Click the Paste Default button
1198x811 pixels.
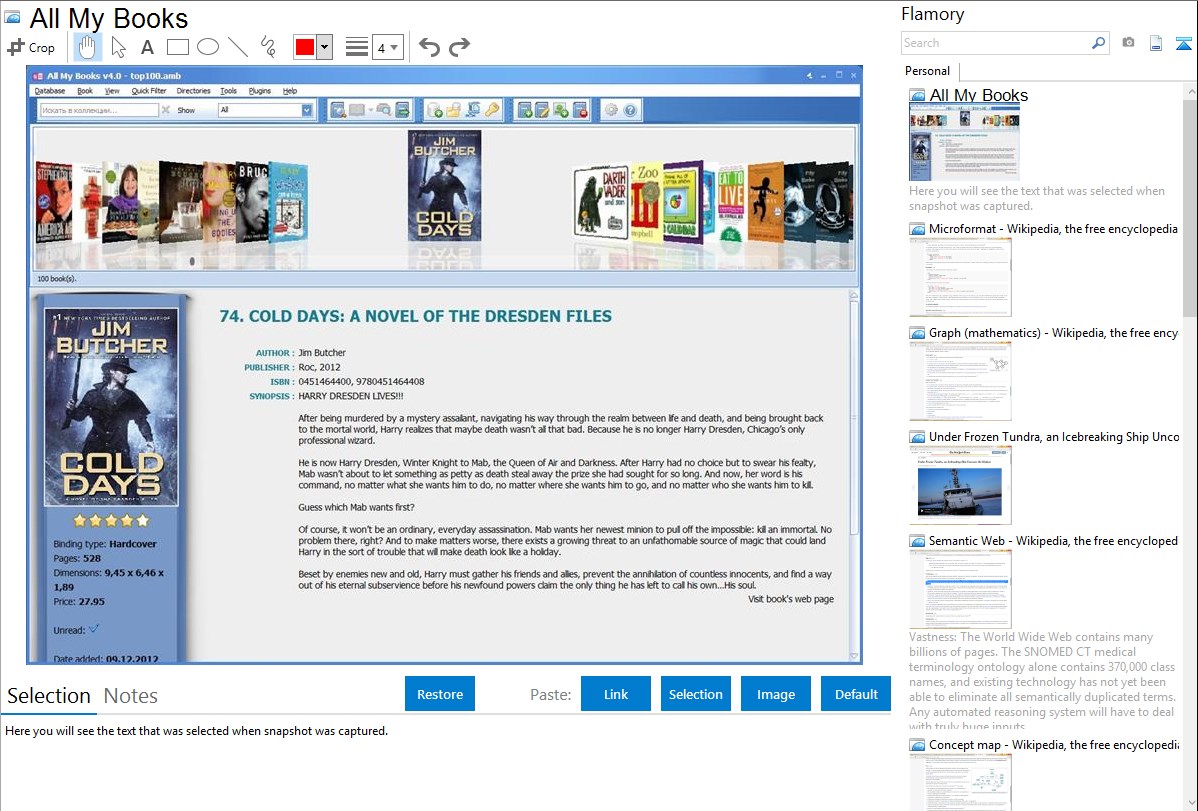(x=856, y=694)
